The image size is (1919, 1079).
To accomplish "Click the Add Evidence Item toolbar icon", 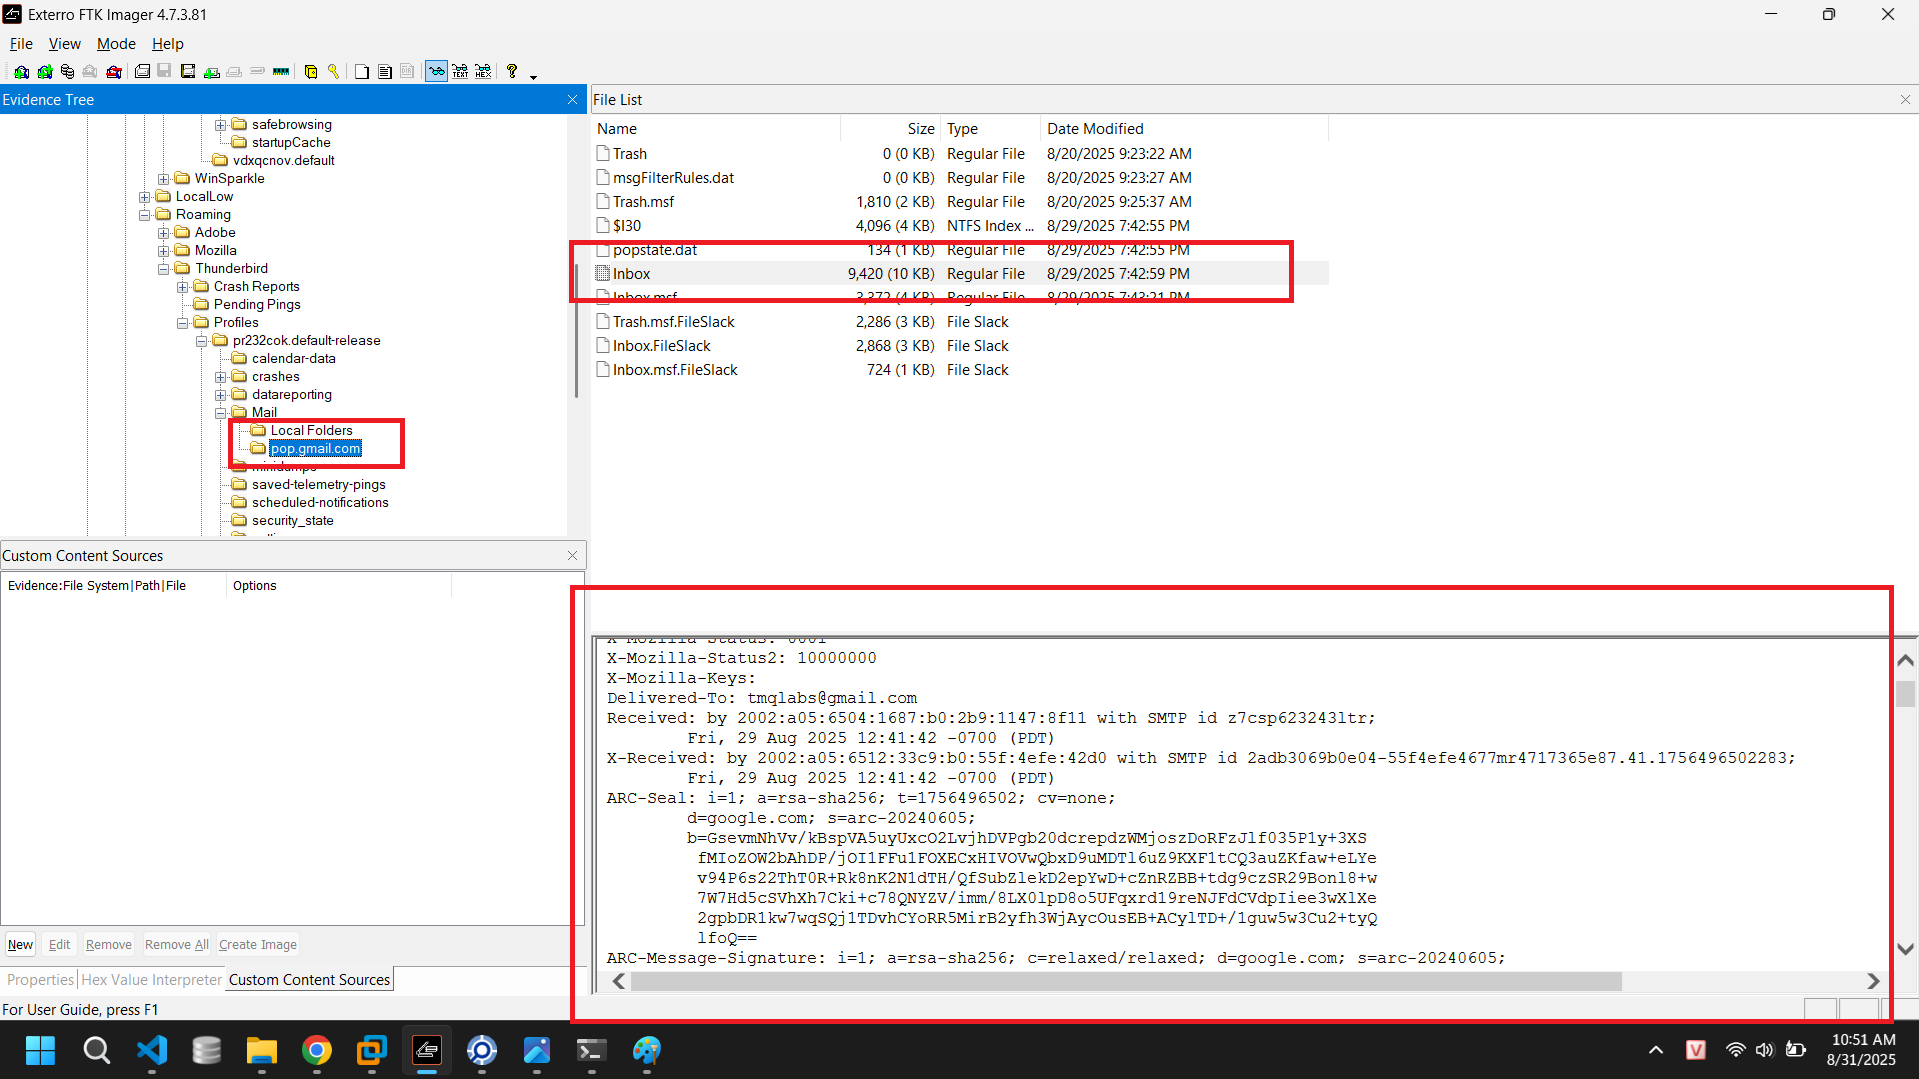I will (21, 72).
